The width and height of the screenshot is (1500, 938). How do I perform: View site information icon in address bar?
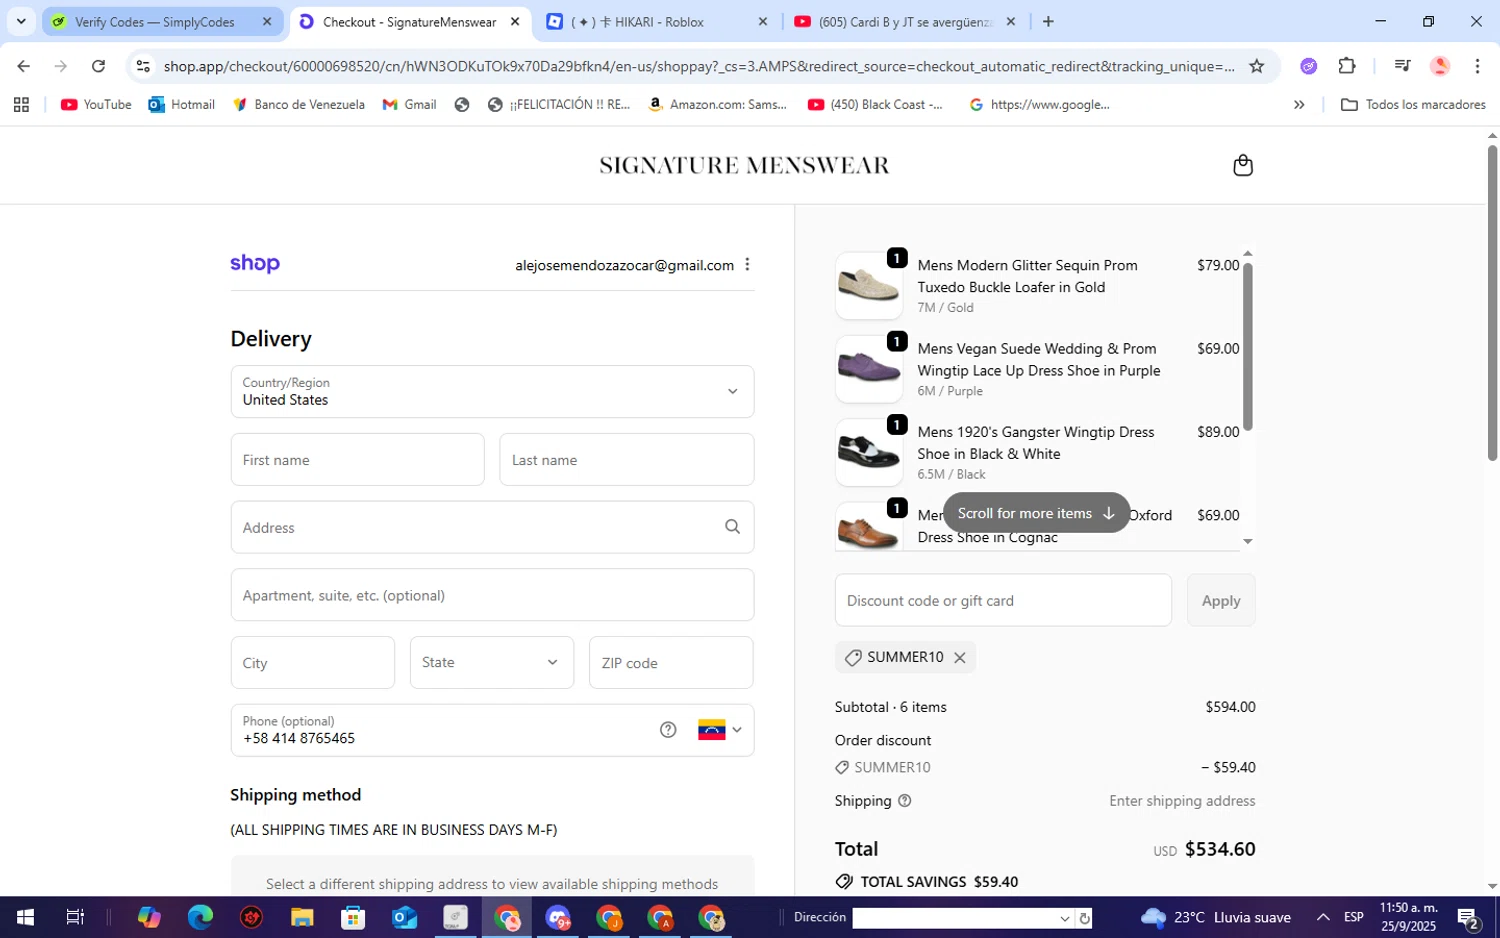coord(143,66)
